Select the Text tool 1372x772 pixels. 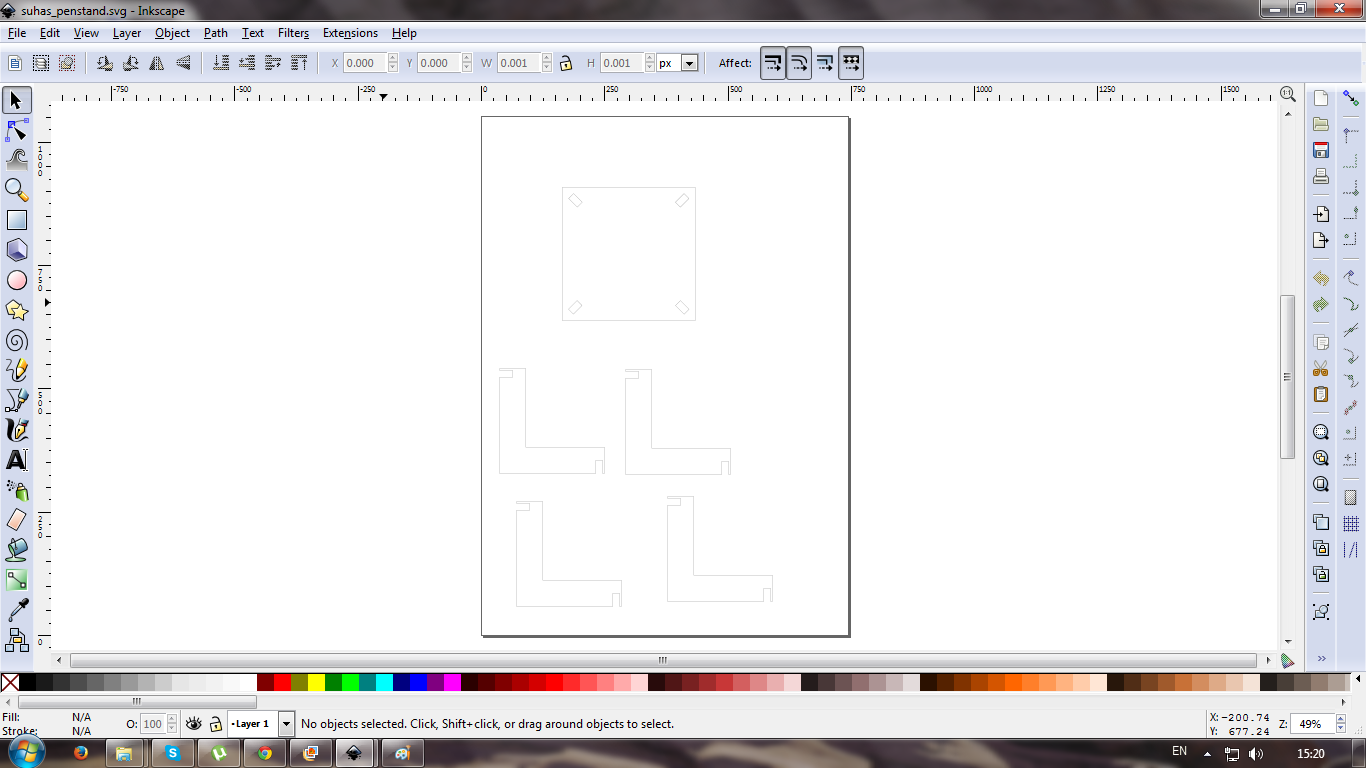[16, 460]
